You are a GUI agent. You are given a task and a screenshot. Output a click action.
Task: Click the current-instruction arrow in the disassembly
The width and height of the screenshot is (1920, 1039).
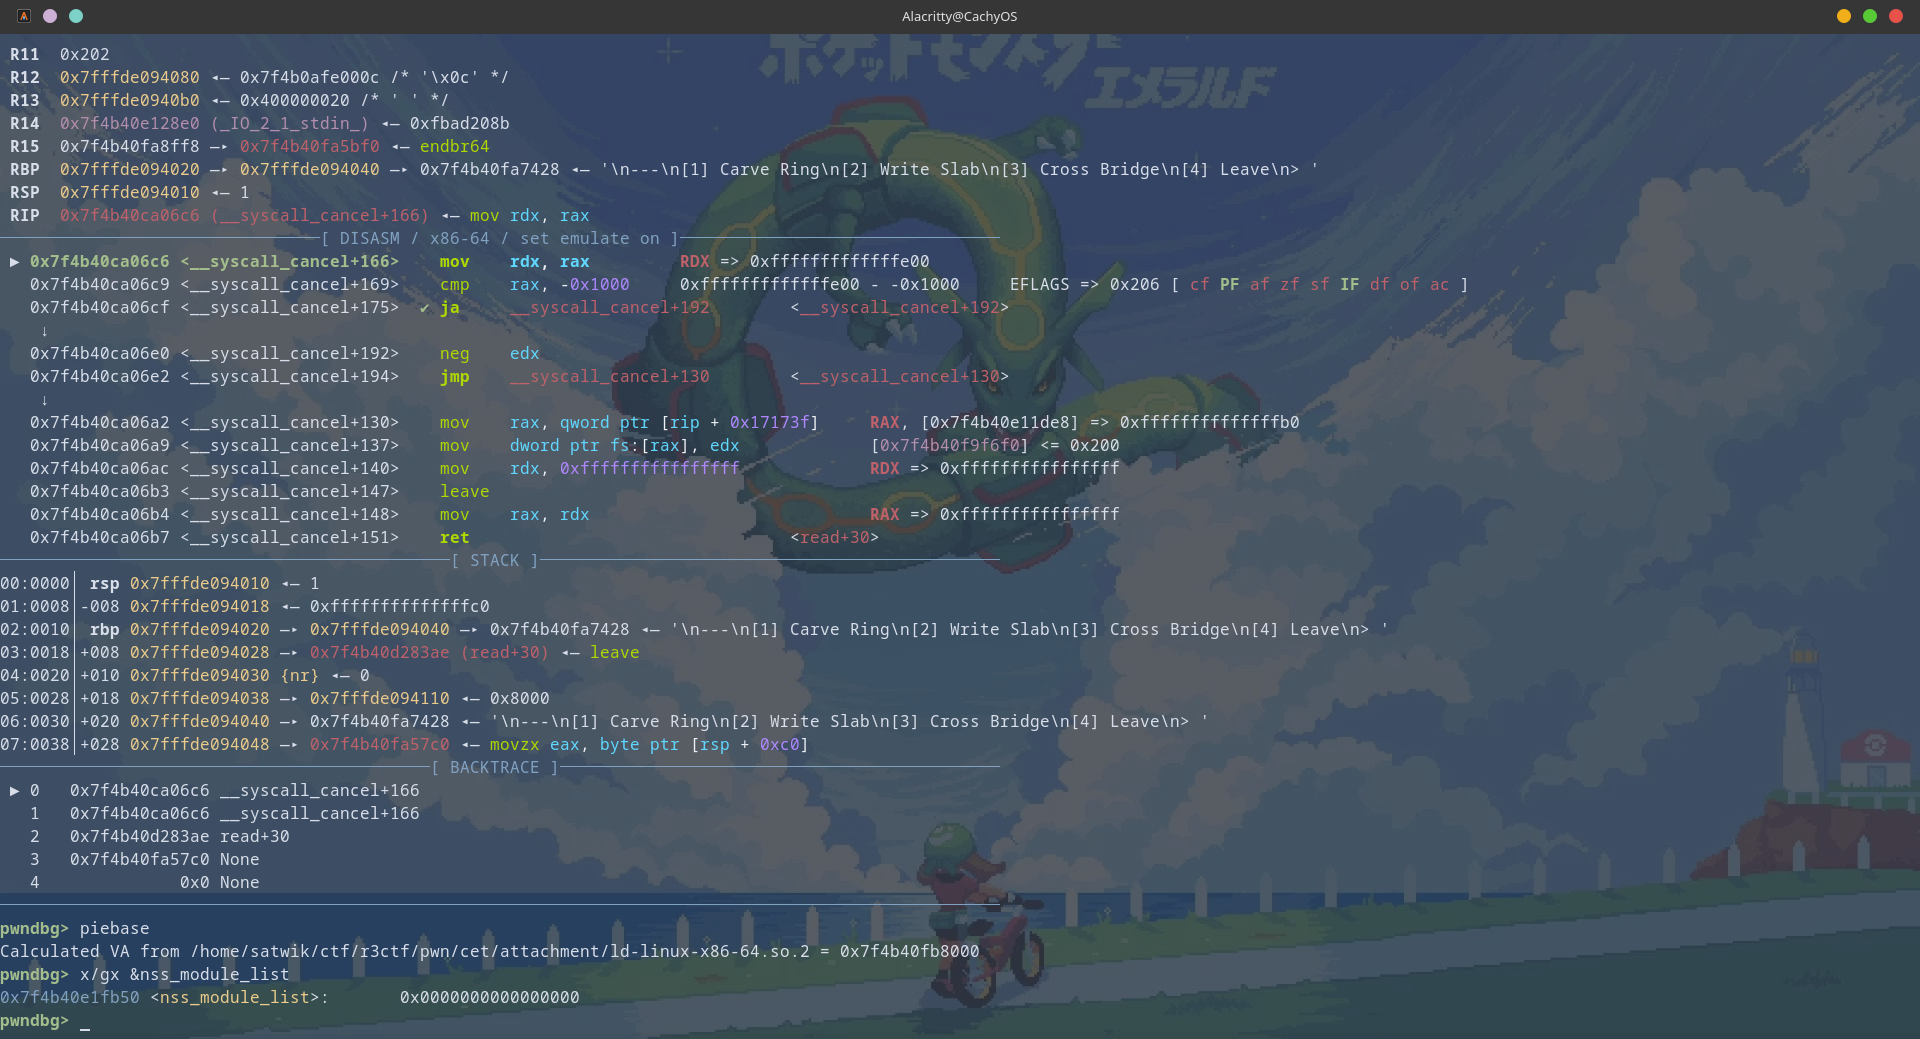click(15, 261)
